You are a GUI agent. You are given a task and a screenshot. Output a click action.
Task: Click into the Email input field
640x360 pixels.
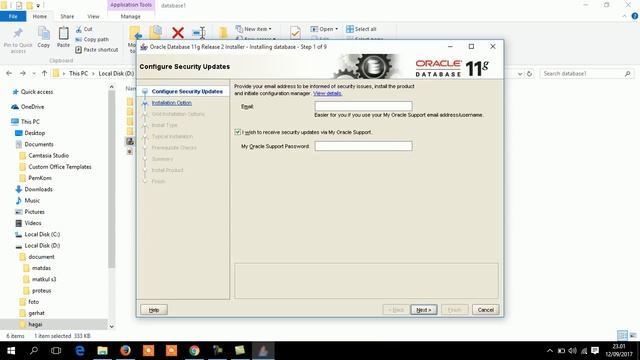pos(363,106)
